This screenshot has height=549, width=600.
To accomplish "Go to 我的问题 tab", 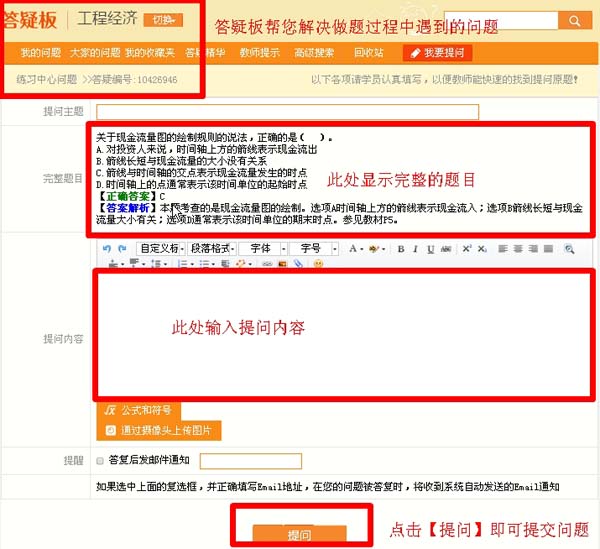I will 40,52.
